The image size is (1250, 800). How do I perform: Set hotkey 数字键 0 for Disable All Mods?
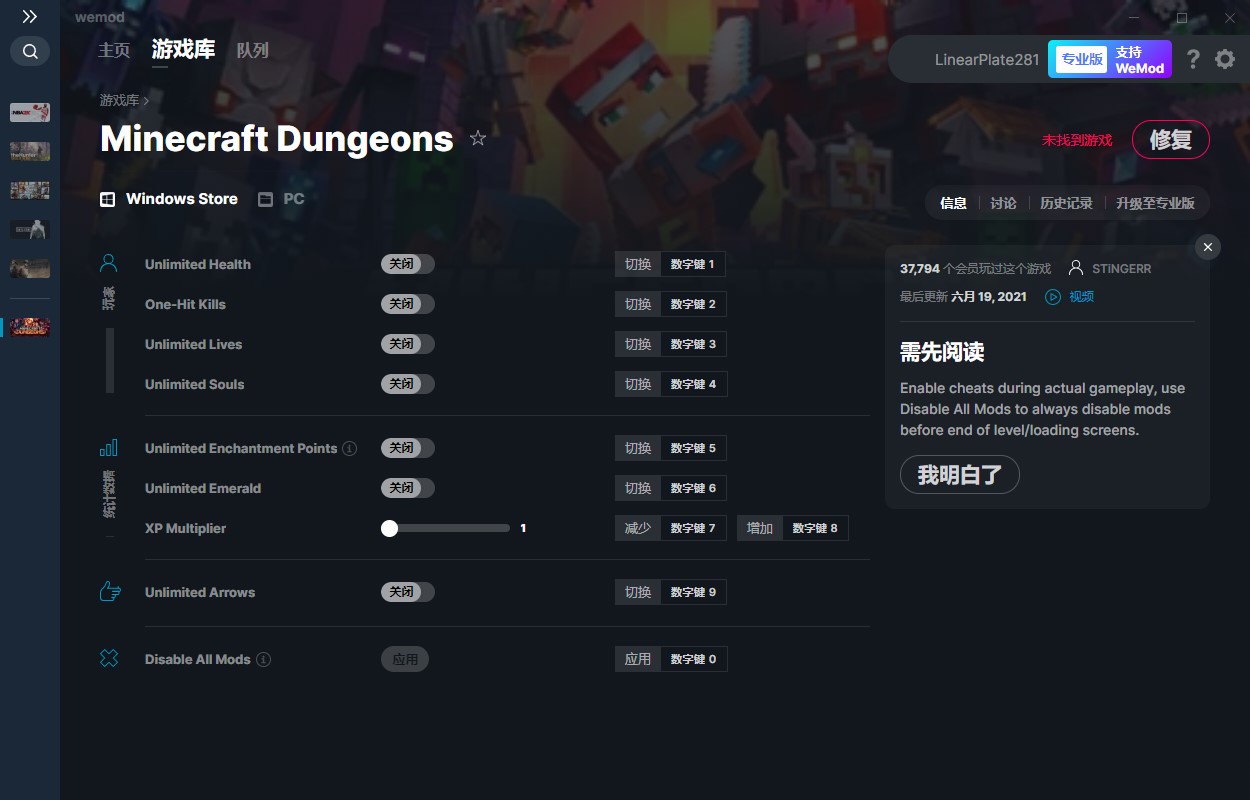pos(693,659)
